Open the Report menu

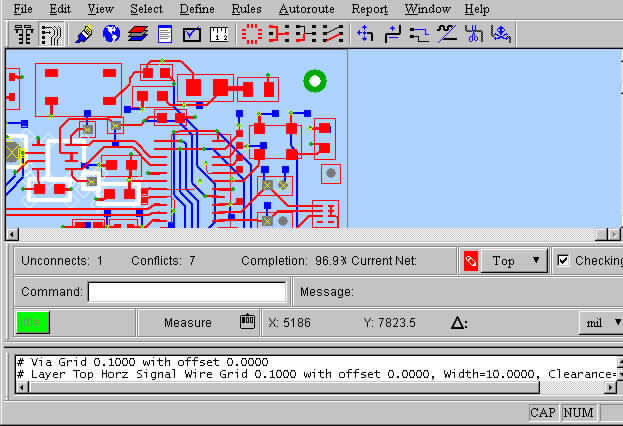click(370, 9)
